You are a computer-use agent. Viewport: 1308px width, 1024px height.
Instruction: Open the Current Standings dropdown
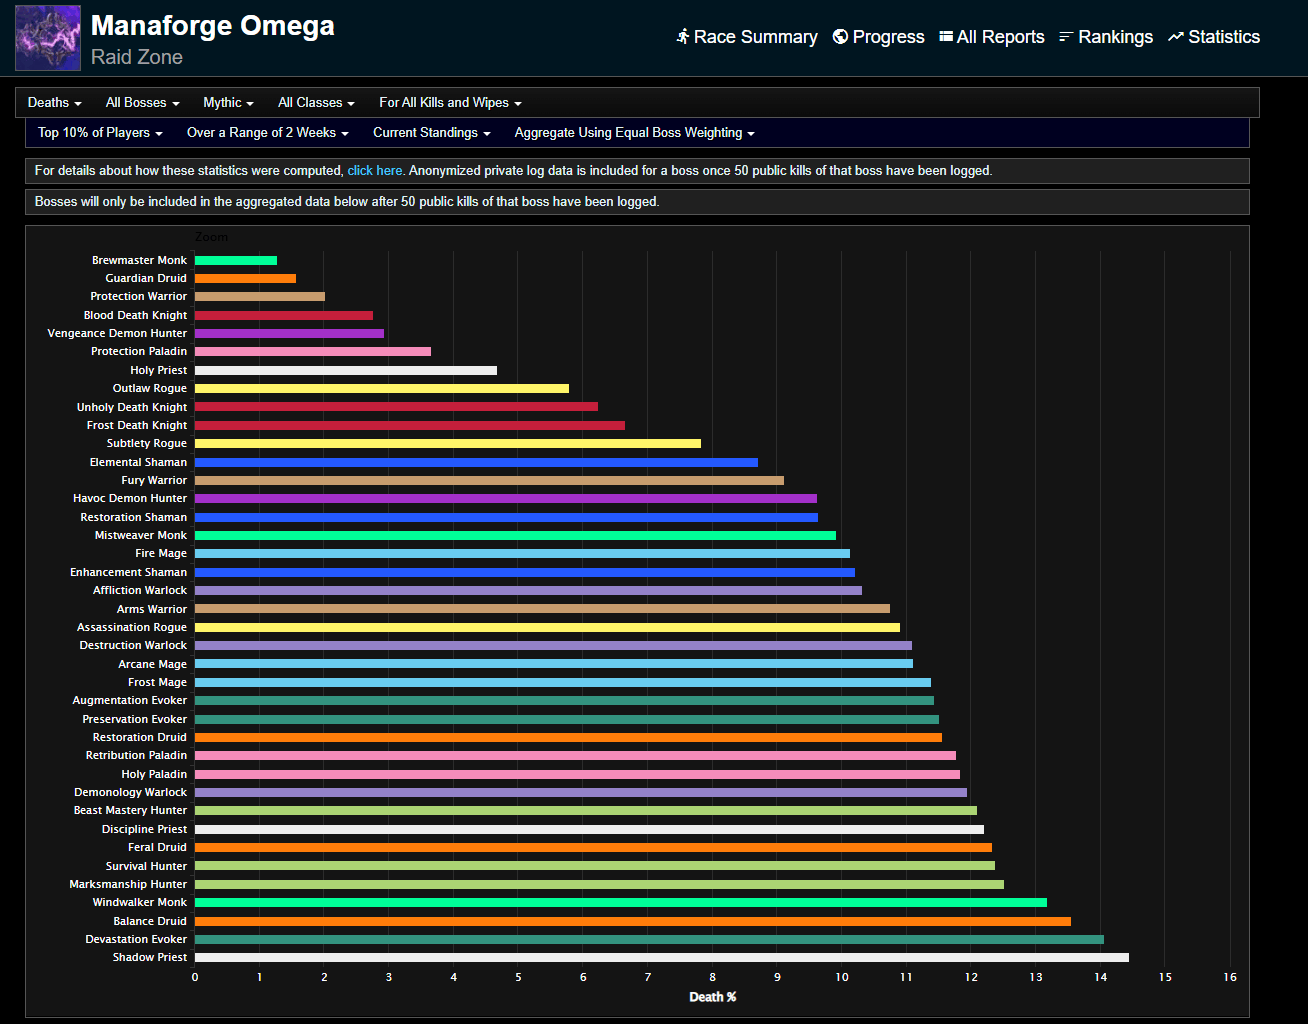pos(431,133)
